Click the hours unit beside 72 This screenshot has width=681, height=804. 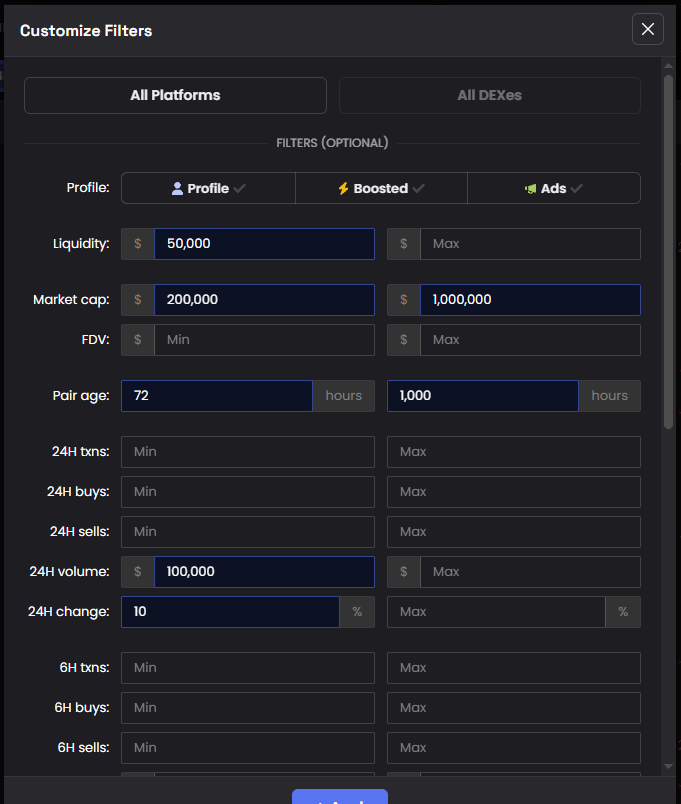coord(344,396)
